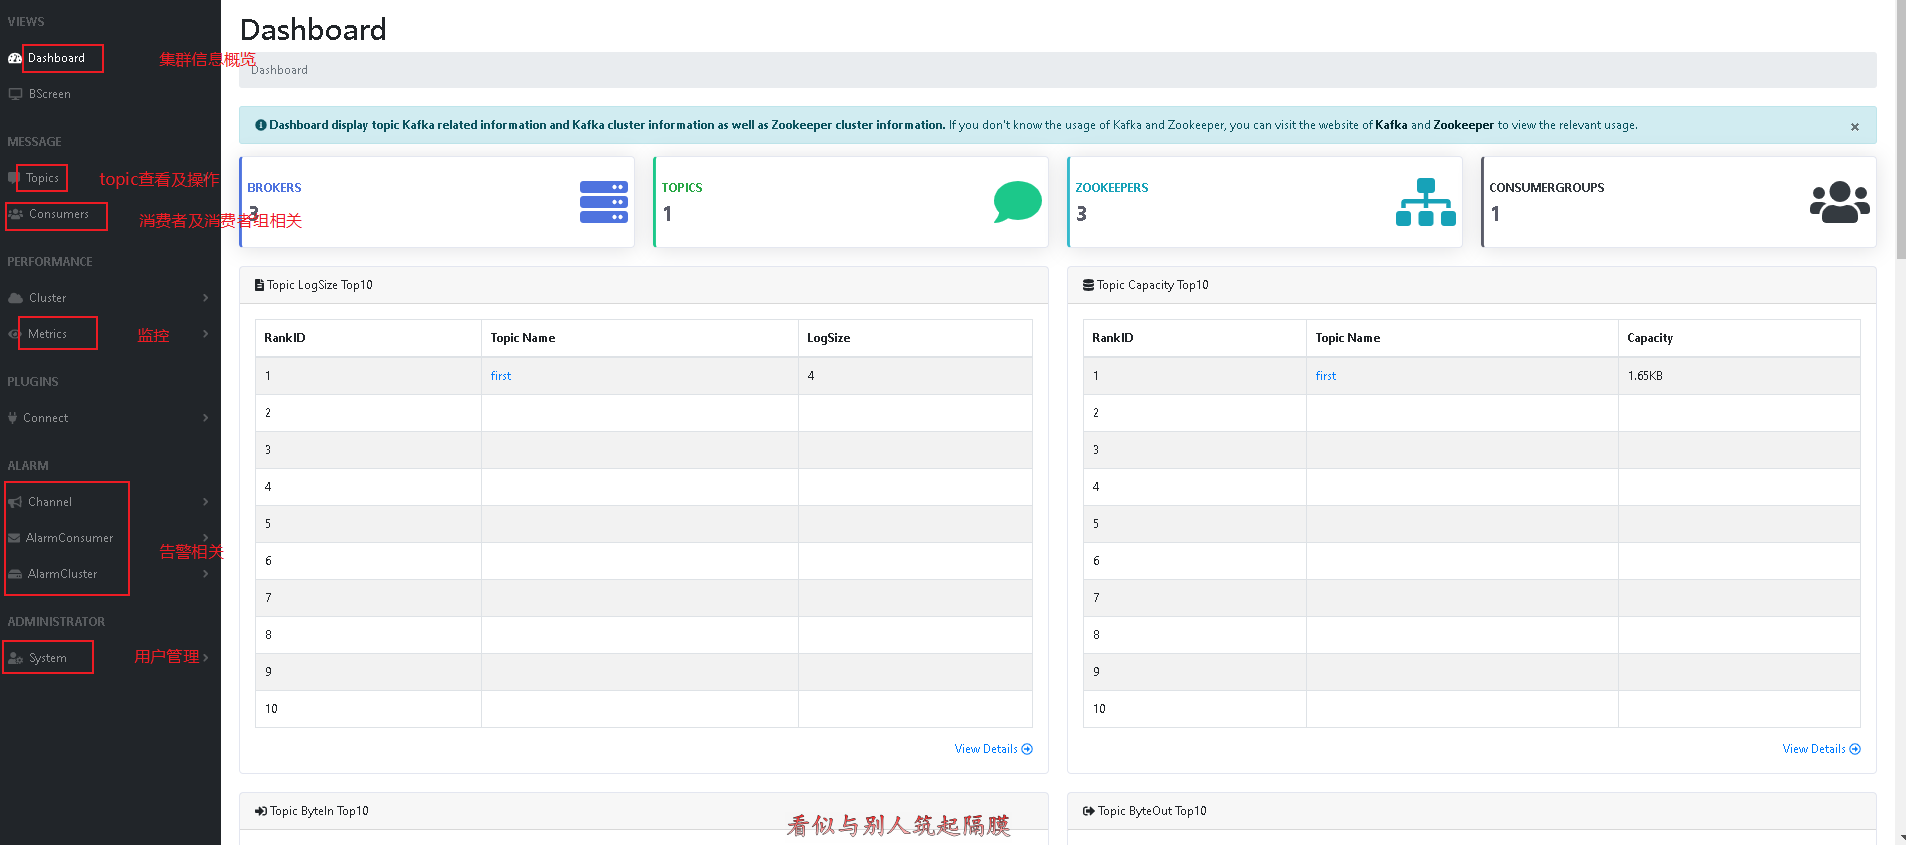This screenshot has width=1906, height=845.
Task: Open topic 'first' in Capacity table
Action: 1326,376
